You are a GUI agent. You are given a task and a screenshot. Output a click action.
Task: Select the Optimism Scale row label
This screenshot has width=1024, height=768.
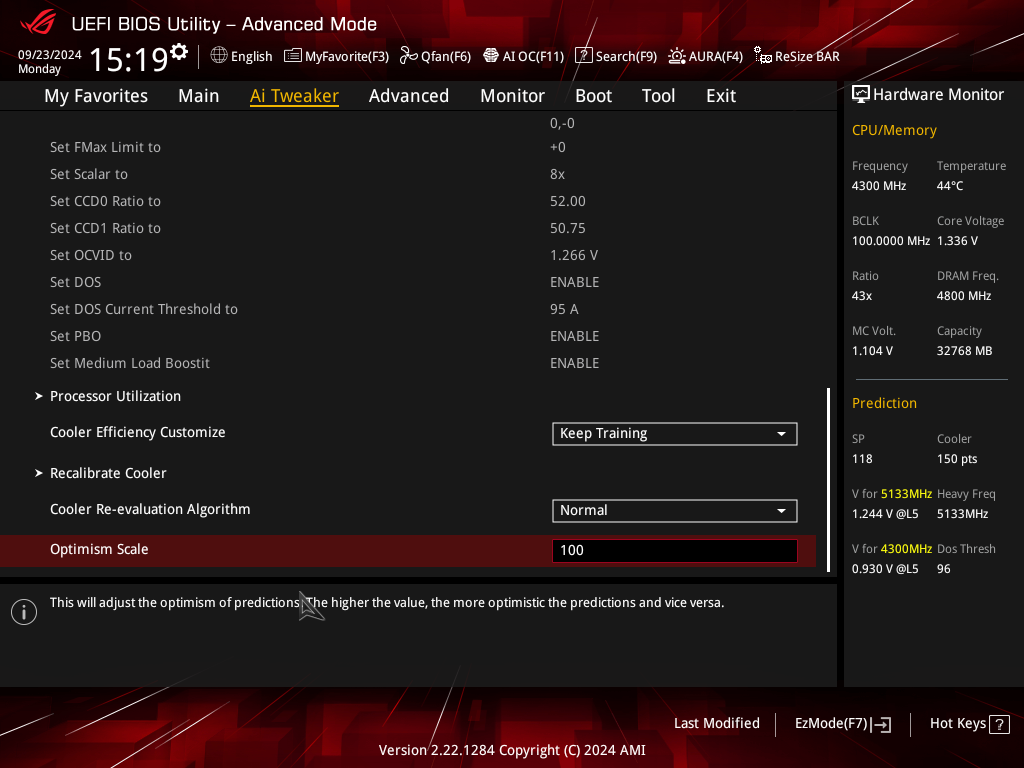click(x=99, y=550)
